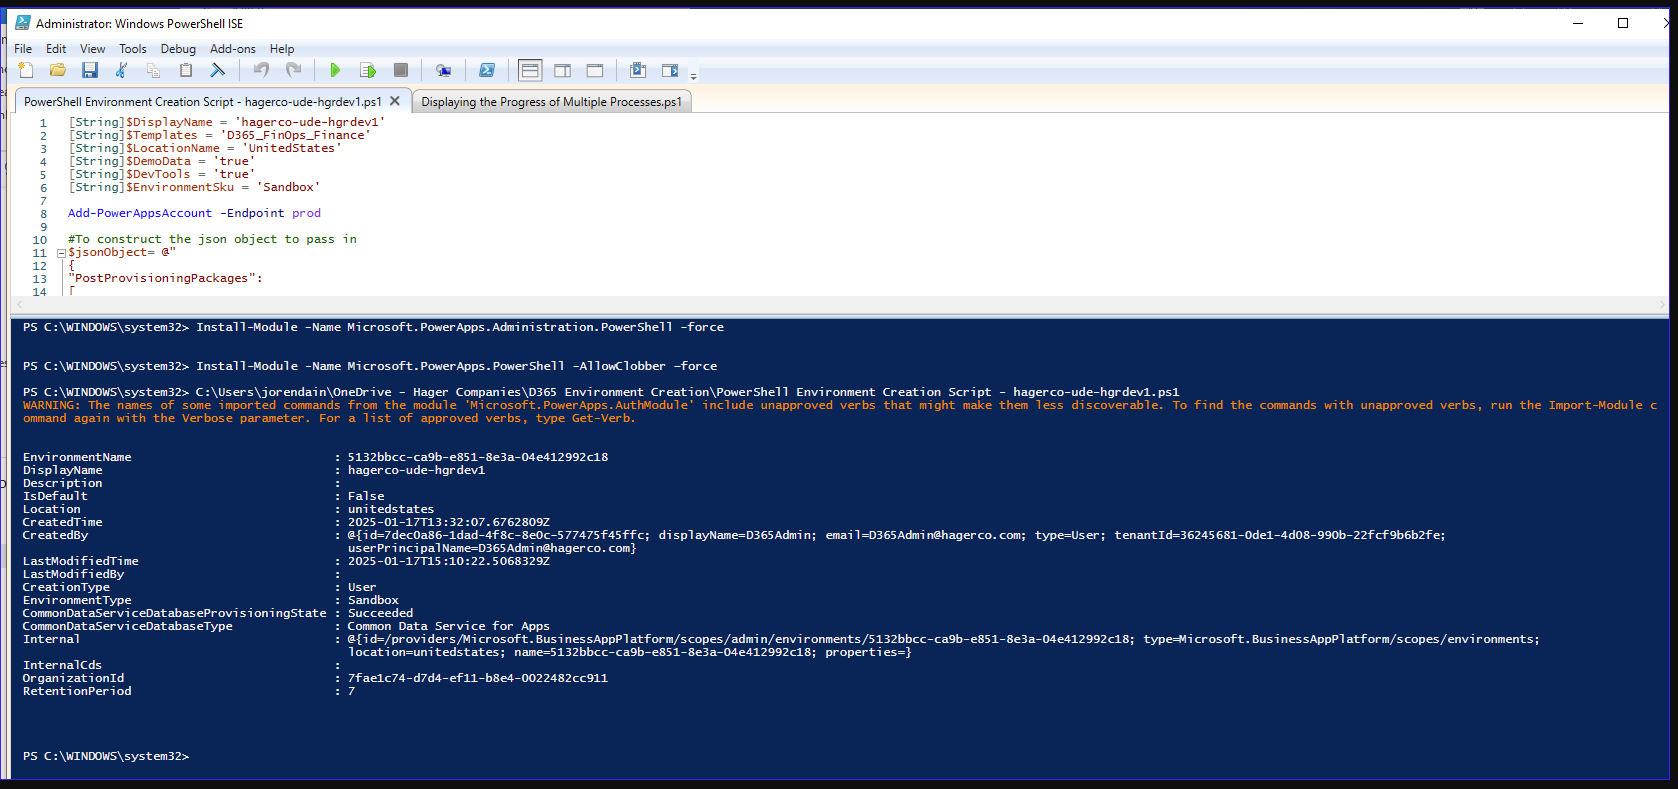
Task: Show script pane maximized icon
Action: point(595,70)
